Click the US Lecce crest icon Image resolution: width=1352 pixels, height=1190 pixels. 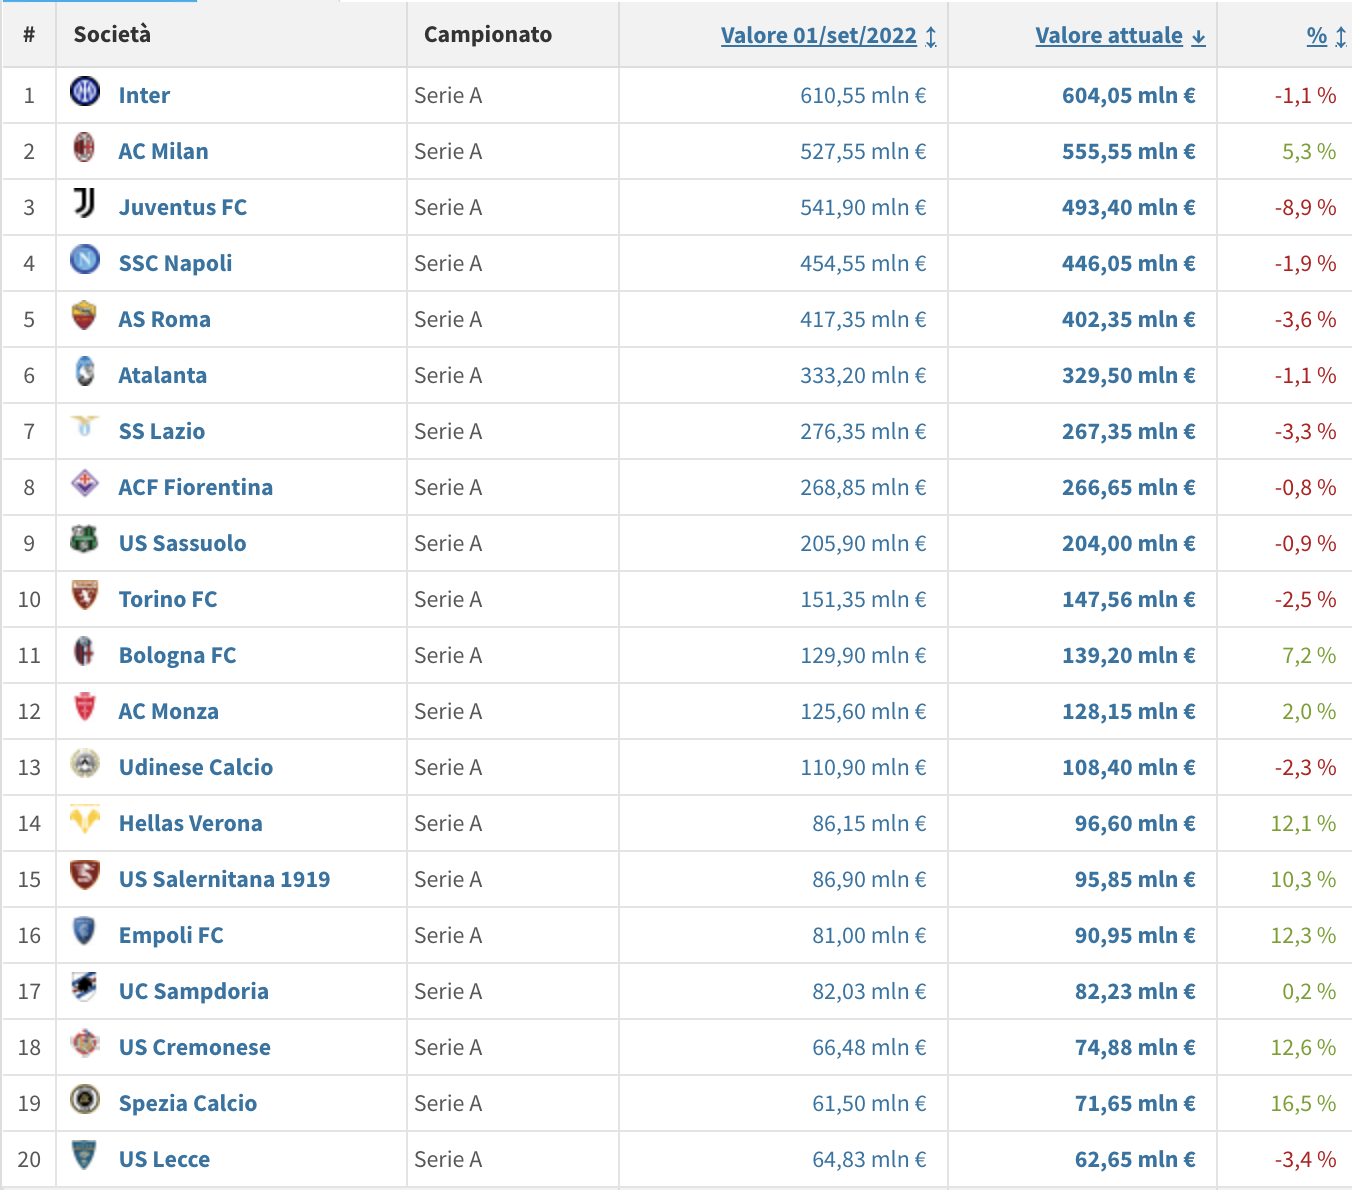[85, 1155]
